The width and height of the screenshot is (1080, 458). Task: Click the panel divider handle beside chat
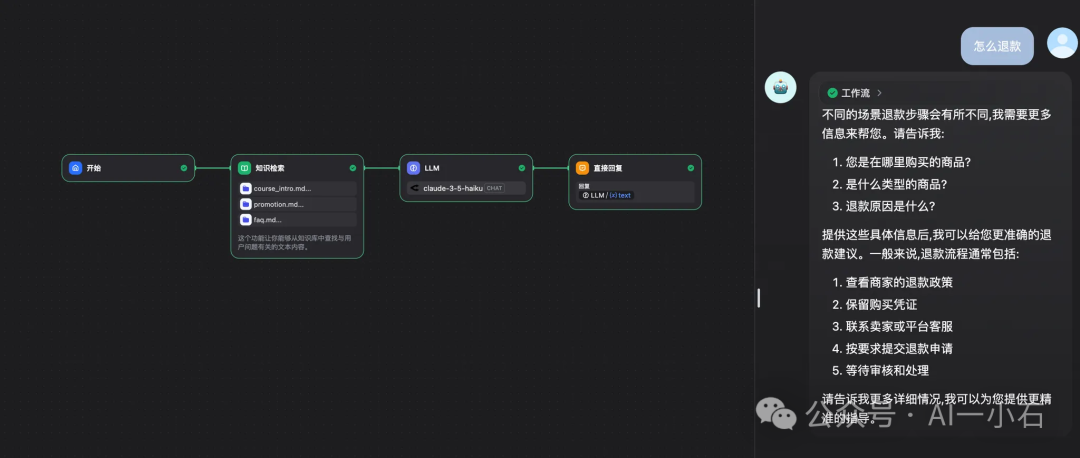[x=759, y=298]
